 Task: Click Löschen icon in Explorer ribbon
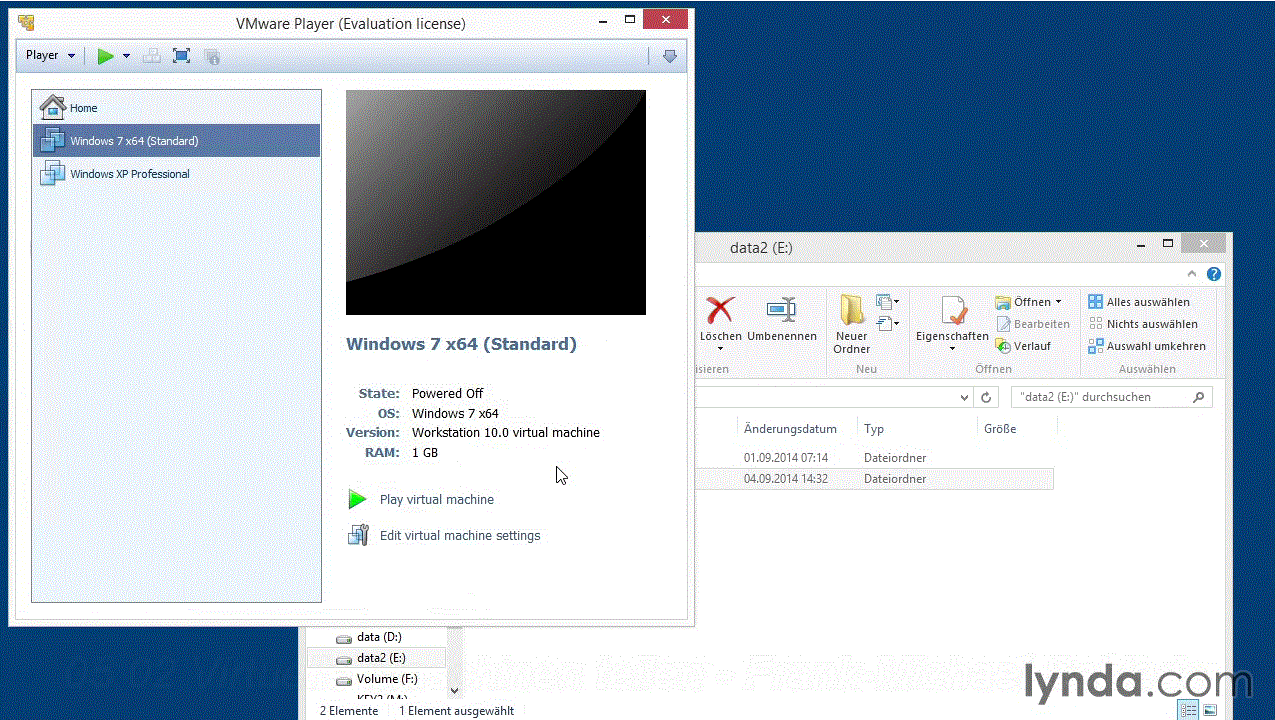point(720,310)
